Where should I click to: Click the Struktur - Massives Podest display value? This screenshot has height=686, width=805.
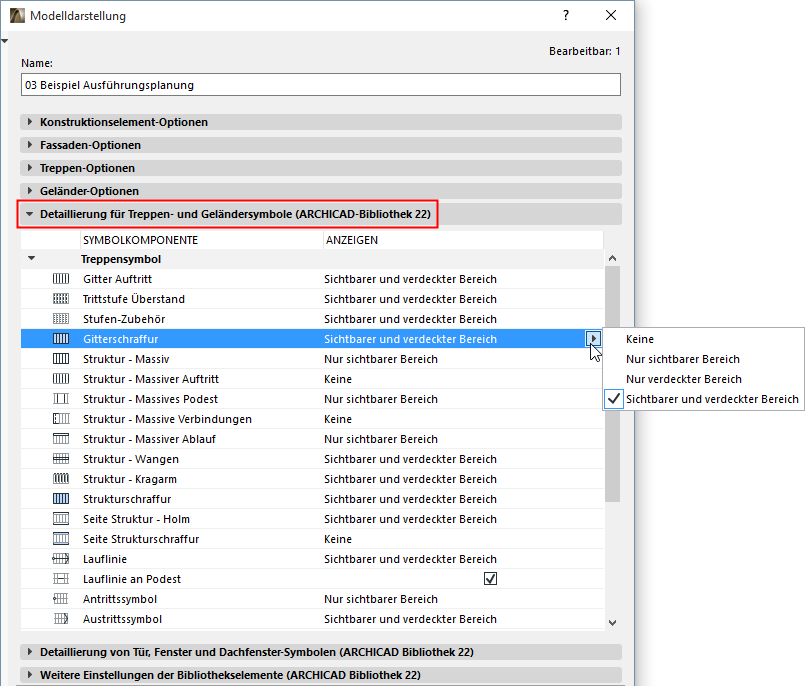[381, 399]
